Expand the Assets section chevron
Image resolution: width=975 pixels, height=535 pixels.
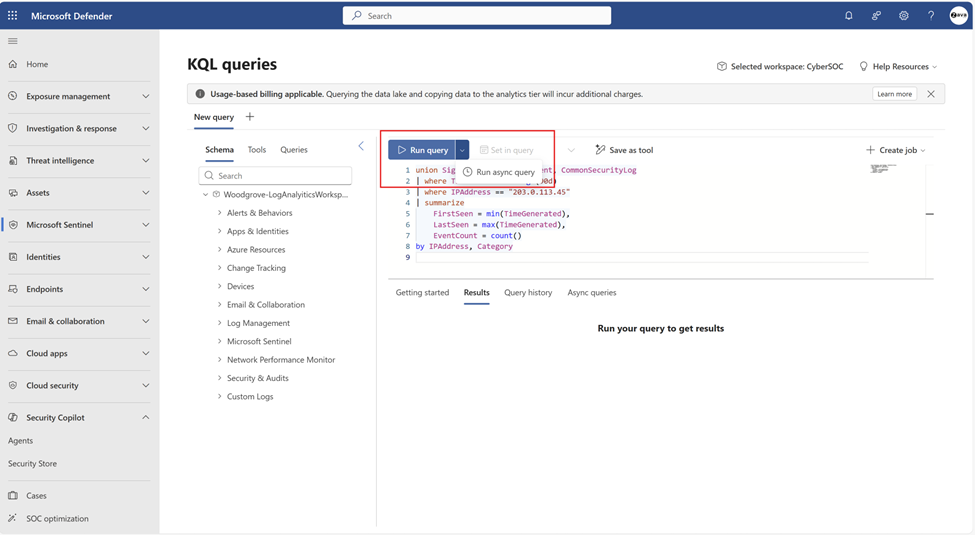click(x=146, y=193)
